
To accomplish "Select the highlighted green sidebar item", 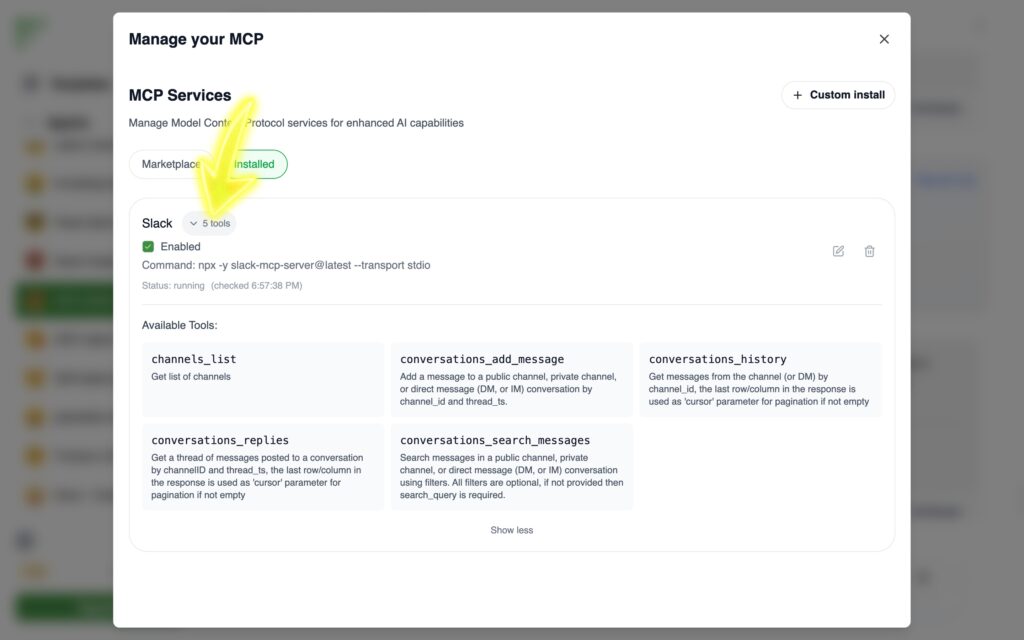I will (x=60, y=300).
